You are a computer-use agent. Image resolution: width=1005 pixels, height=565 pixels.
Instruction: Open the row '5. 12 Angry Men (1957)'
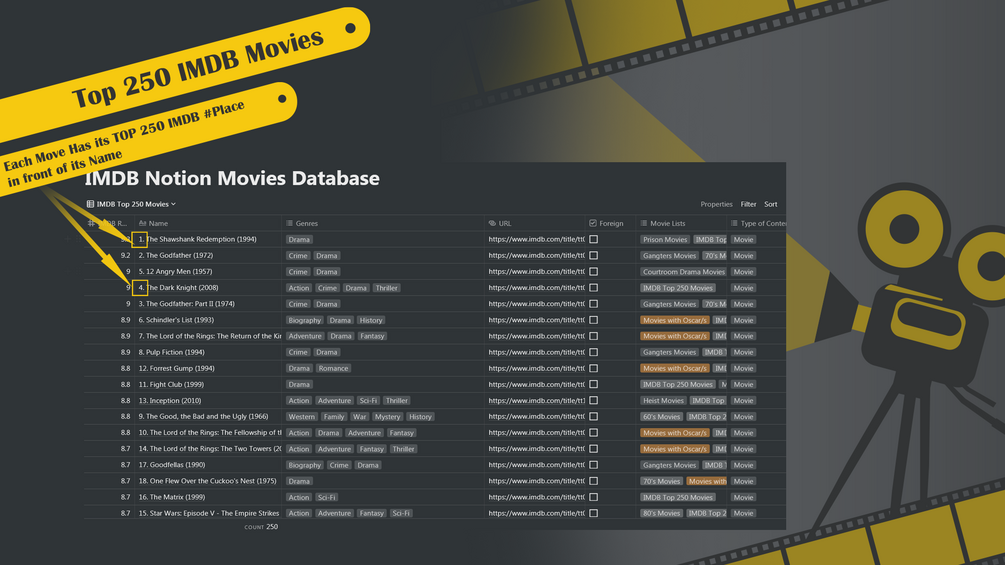175,272
